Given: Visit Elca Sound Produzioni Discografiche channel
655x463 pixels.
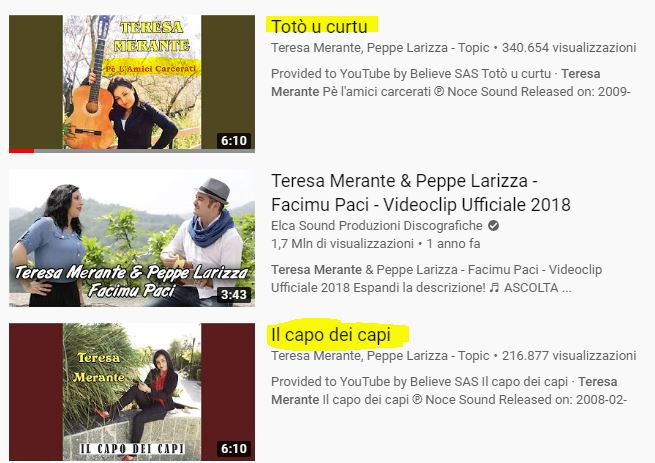Looking at the screenshot, I should [377, 226].
